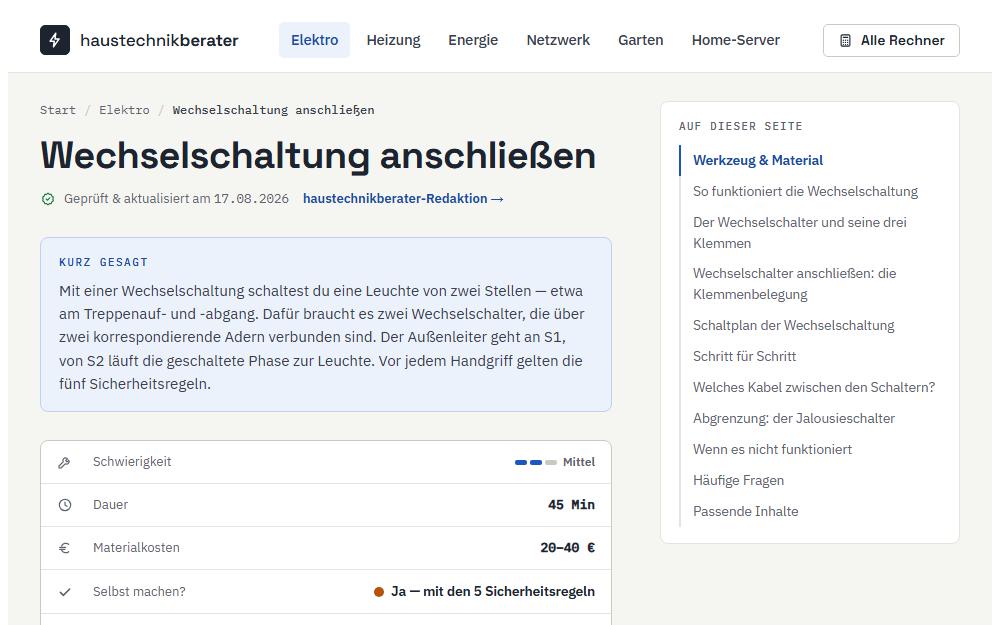Screen dimensions: 1000x625
Task: Click the 20–40 € cost value
Action: point(568,547)
